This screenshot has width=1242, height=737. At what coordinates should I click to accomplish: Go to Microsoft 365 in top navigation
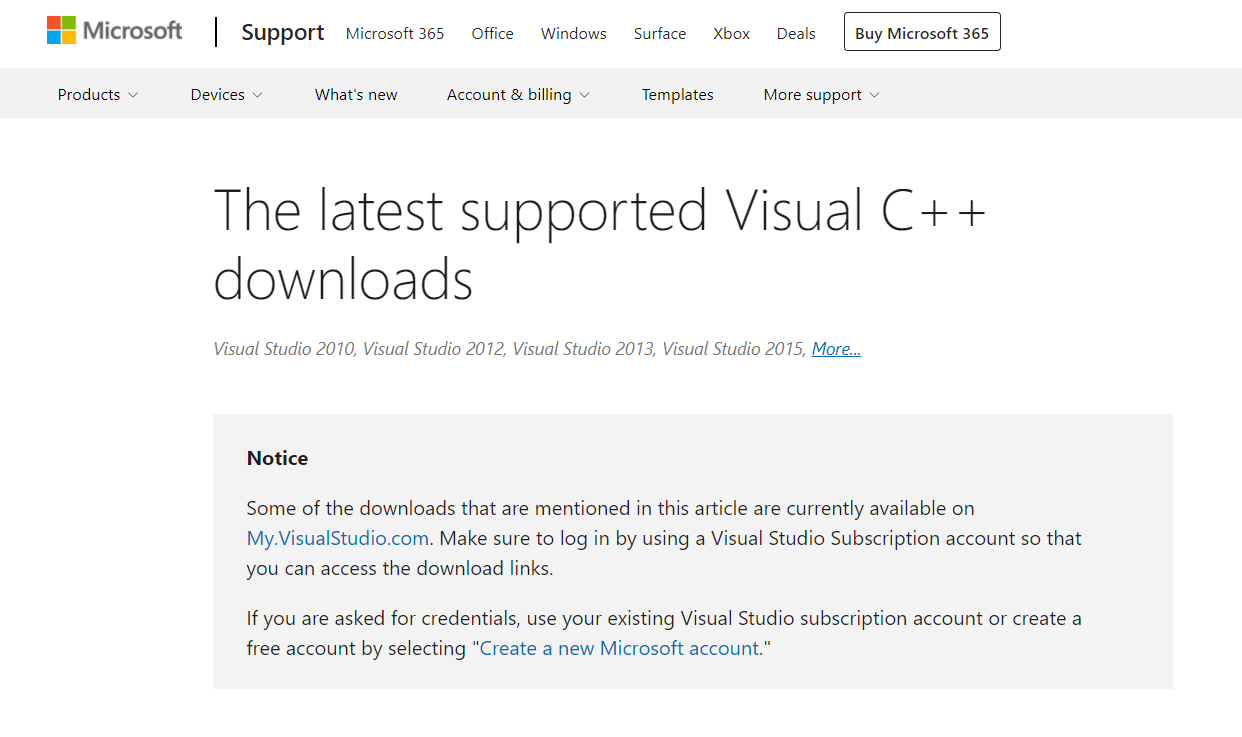coord(395,33)
